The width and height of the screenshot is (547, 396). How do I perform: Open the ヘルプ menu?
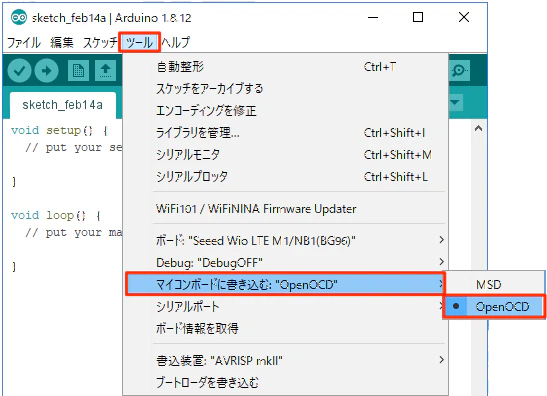tap(176, 43)
